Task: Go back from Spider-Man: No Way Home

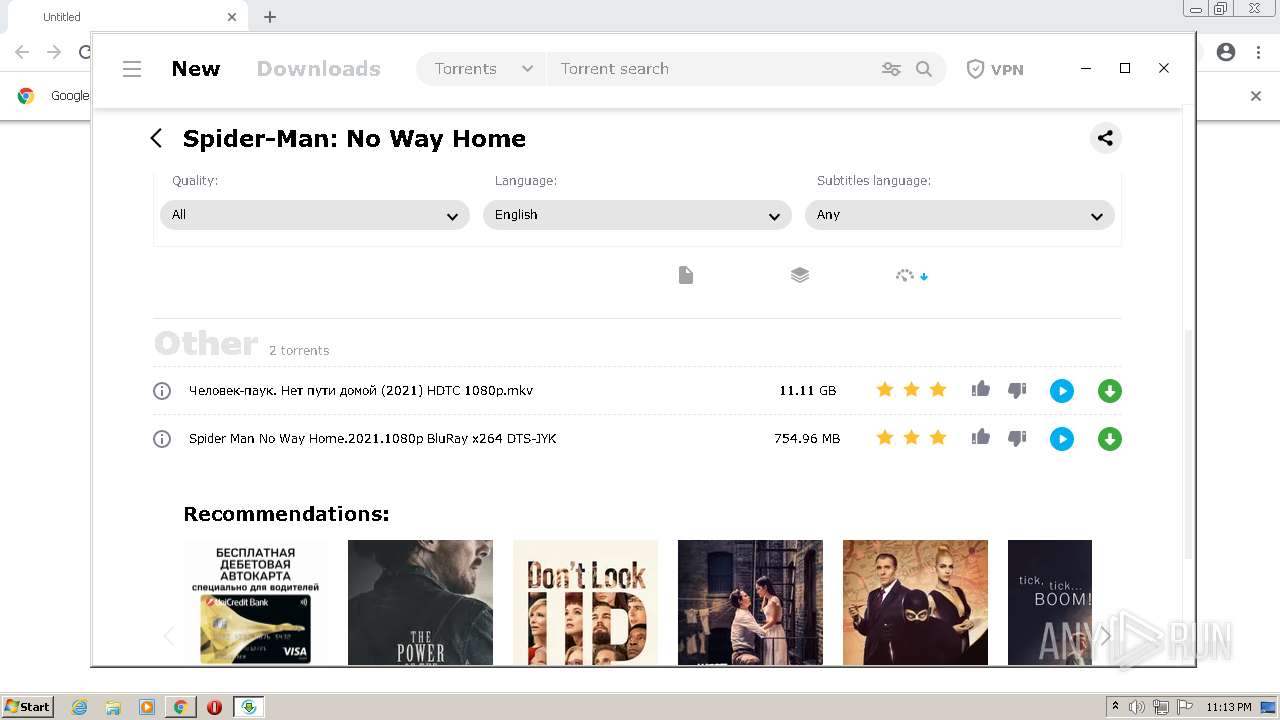Action: pyautogui.click(x=156, y=138)
